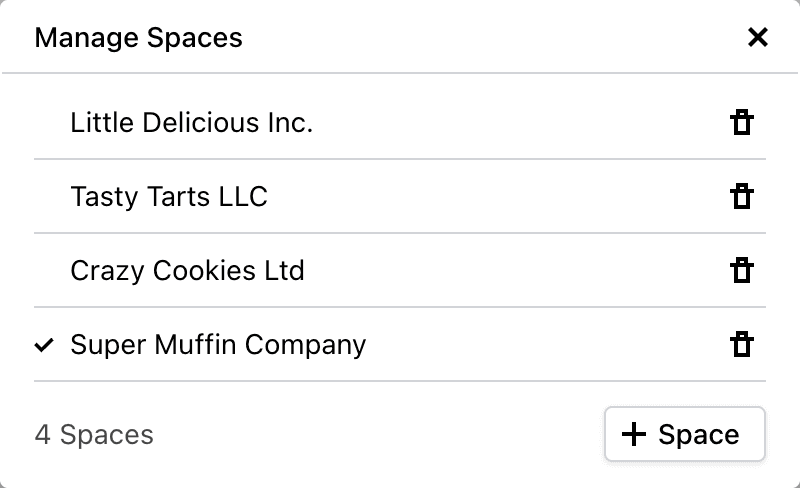Delete the Little Delicious Inc. space
The width and height of the screenshot is (800, 488).
[741, 123]
